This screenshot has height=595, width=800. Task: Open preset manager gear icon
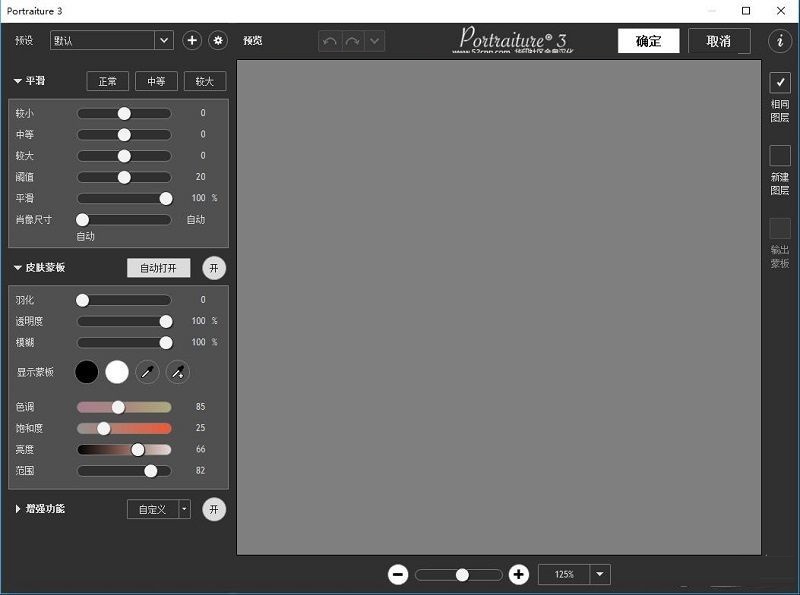coord(218,40)
